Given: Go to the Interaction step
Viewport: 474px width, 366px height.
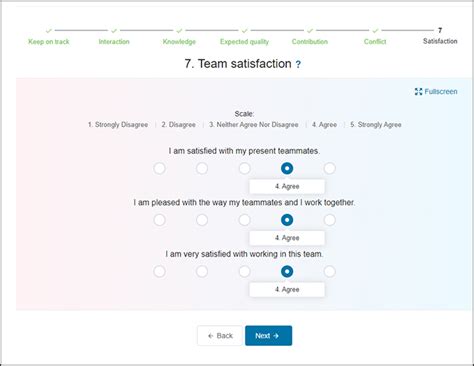Looking at the screenshot, I should click(114, 42).
